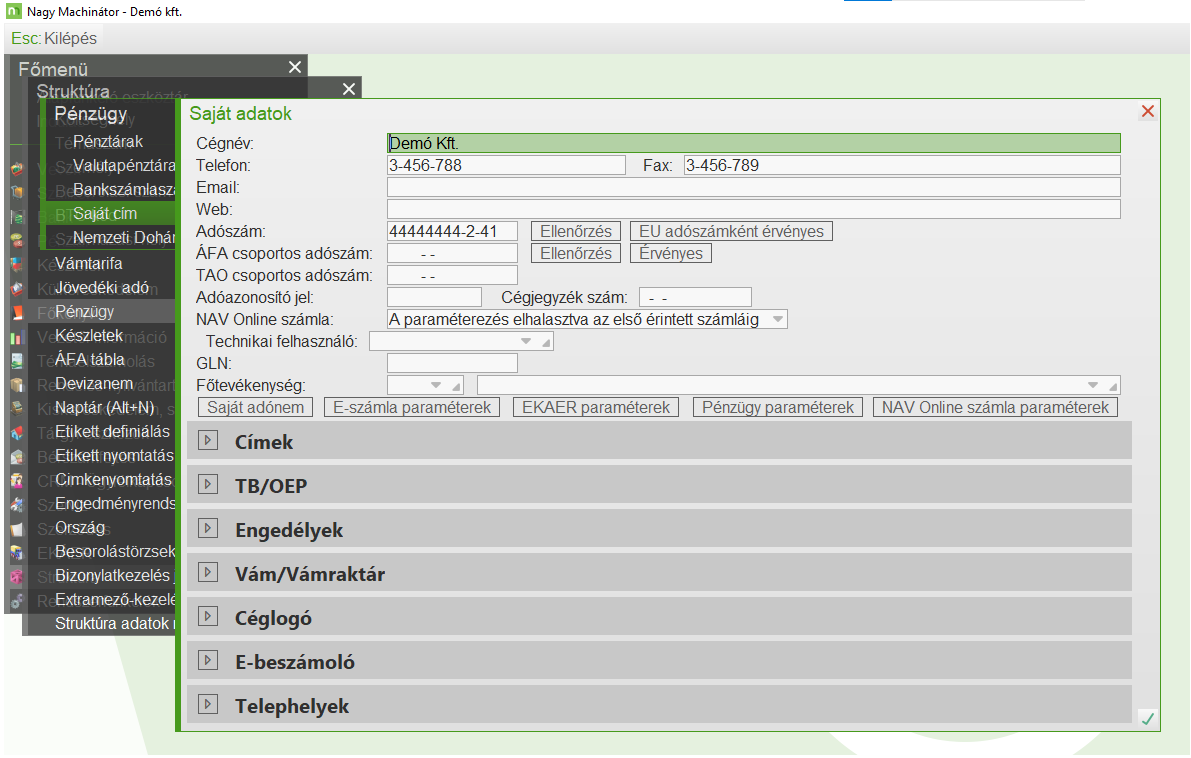The image size is (1191, 758).
Task: Open the wide Főtevékenység description dropdown
Action: [1093, 385]
